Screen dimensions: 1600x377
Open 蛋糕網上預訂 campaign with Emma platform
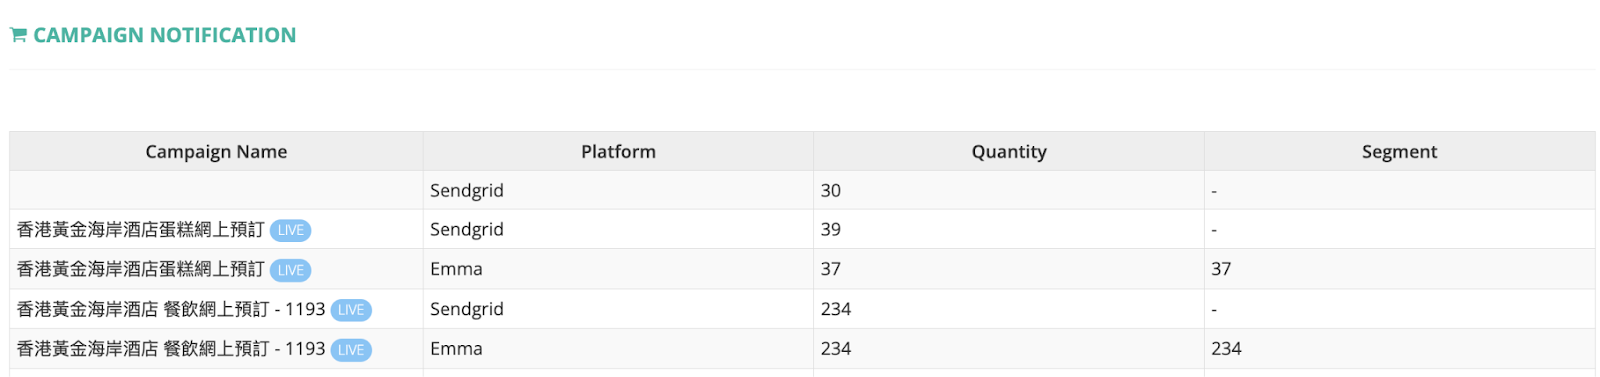141,269
